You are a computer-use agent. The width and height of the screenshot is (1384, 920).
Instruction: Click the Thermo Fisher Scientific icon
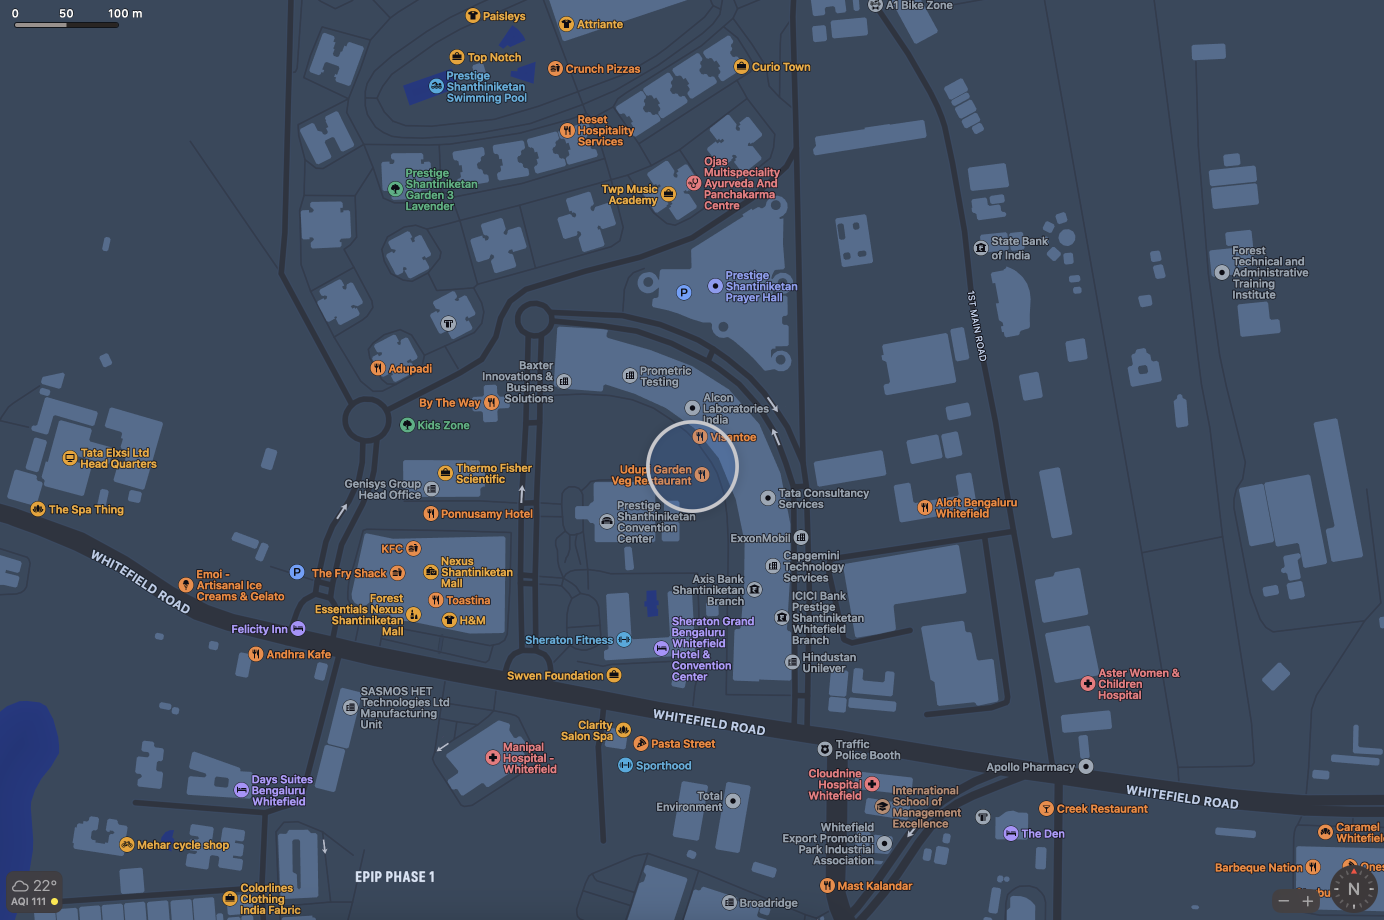pyautogui.click(x=445, y=473)
